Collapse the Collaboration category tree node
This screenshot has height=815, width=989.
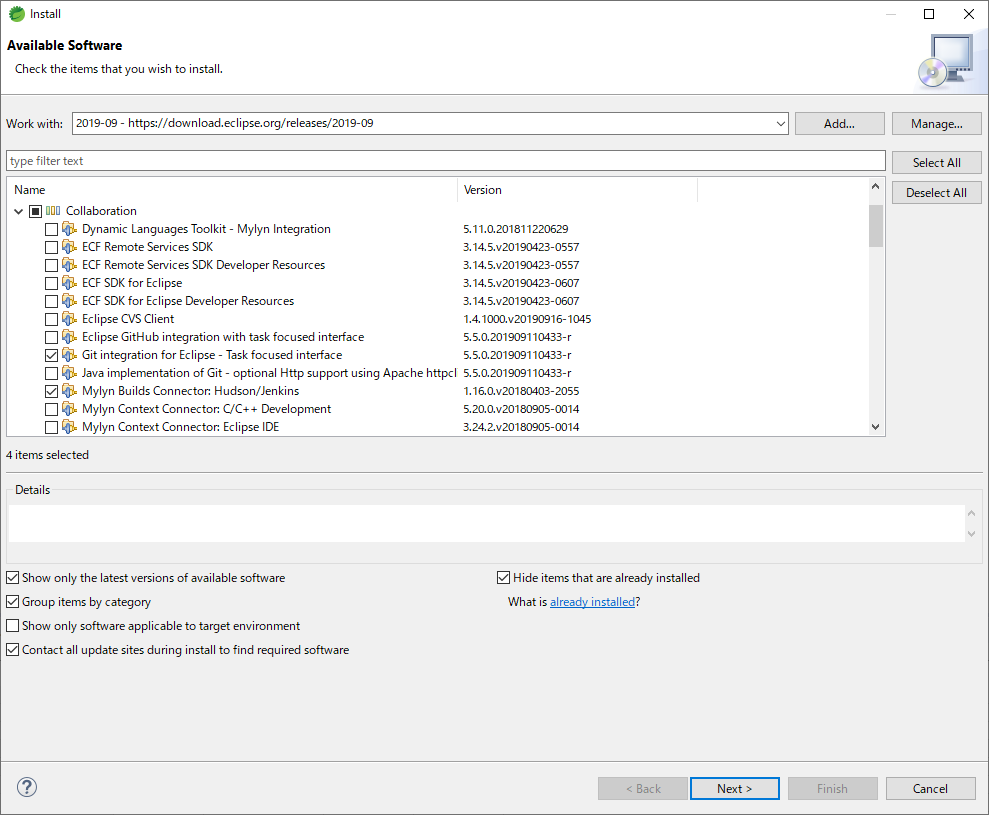[x=19, y=211]
